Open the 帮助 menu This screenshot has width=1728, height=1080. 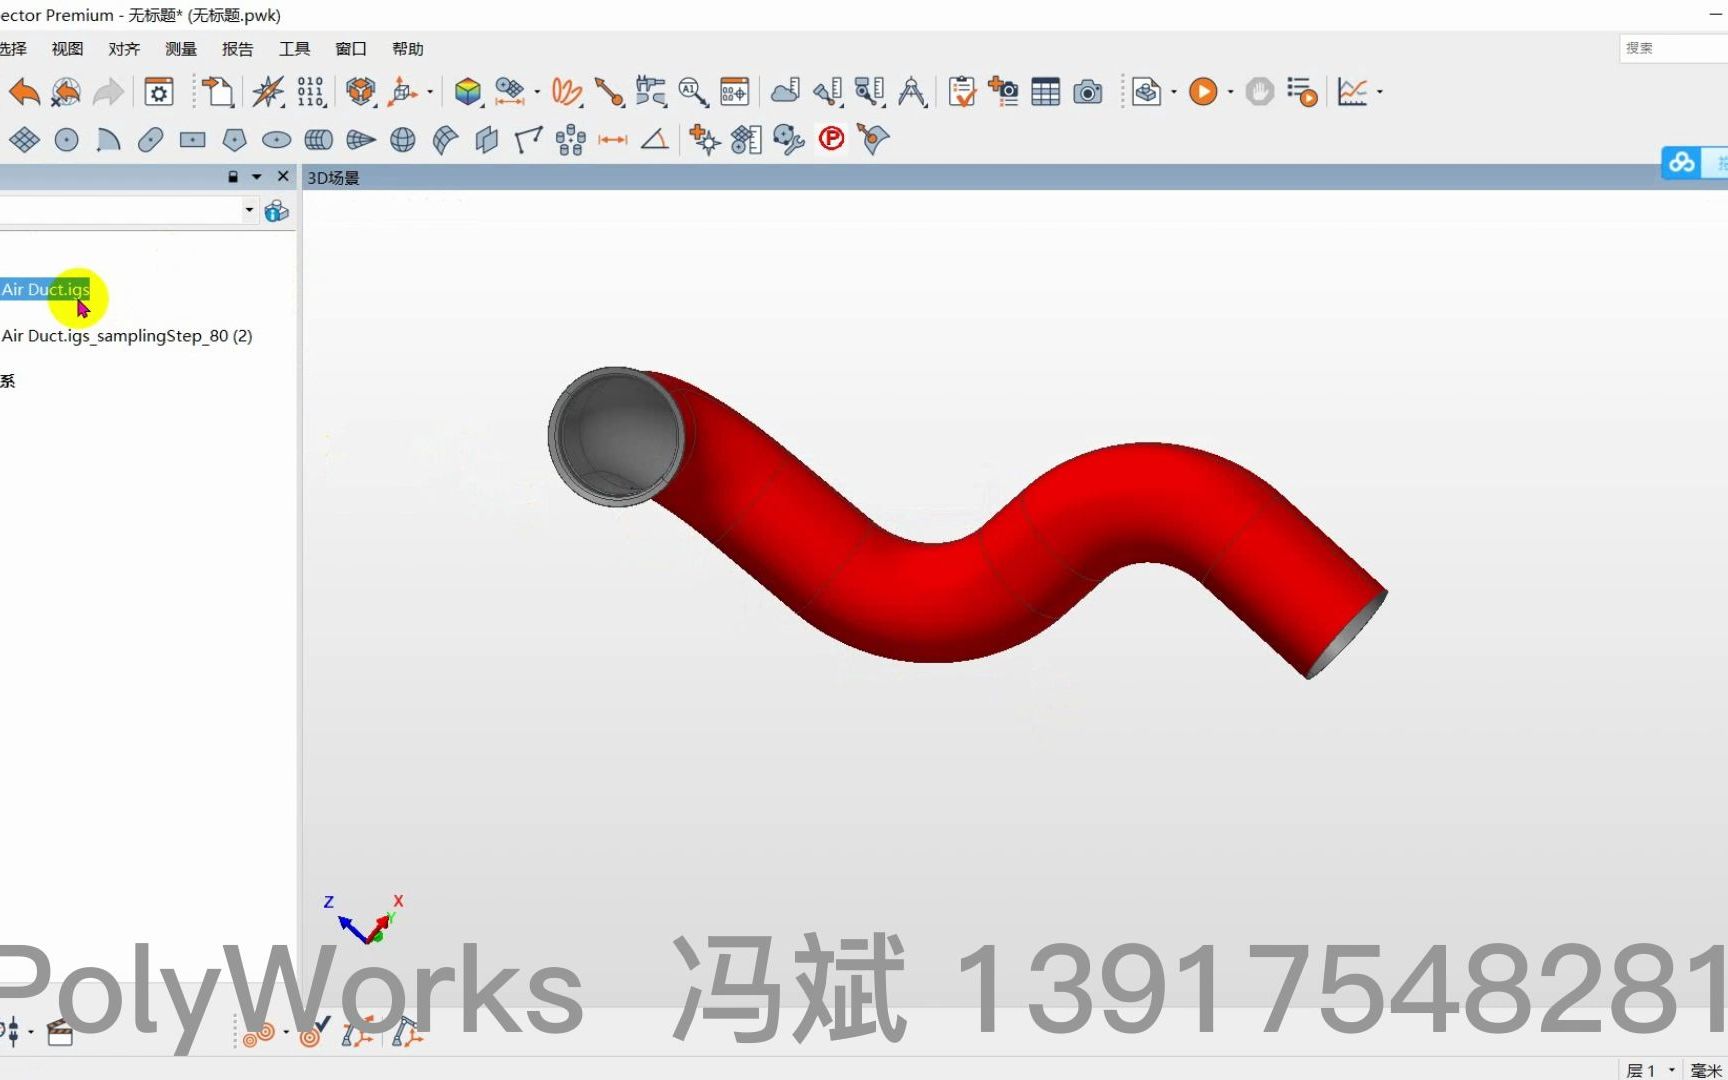tap(408, 49)
